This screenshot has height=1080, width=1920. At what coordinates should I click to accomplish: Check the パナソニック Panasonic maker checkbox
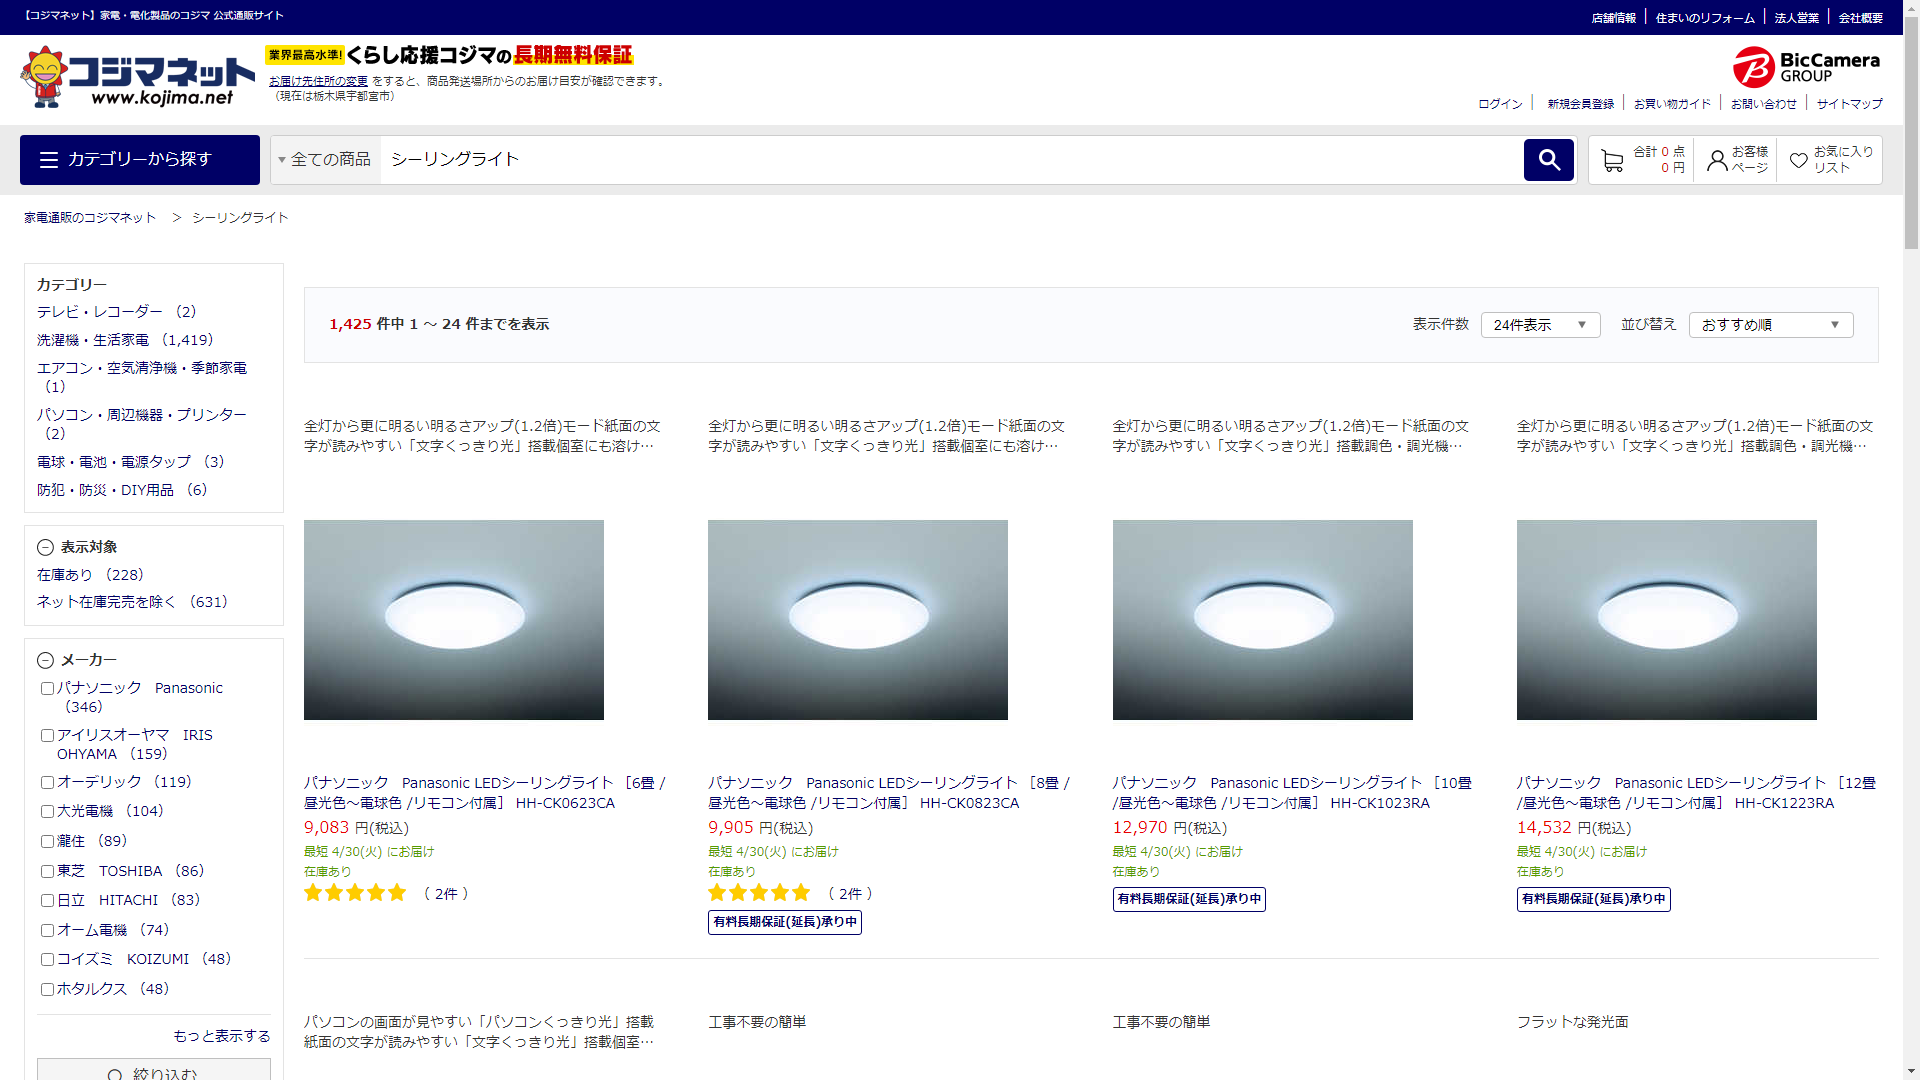47,688
